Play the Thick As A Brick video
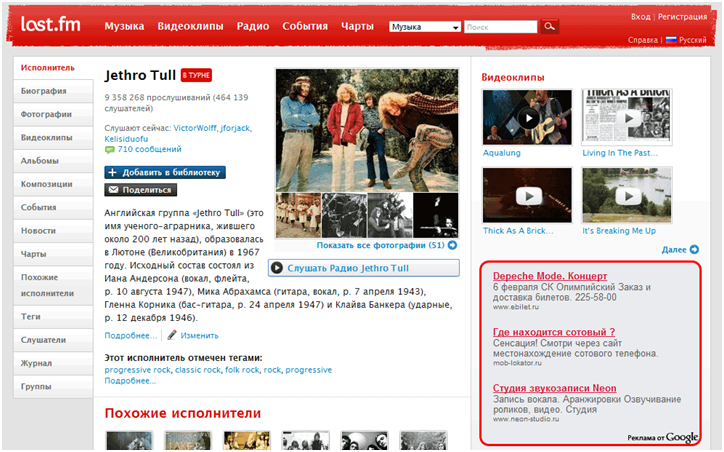724x452 pixels. click(527, 195)
